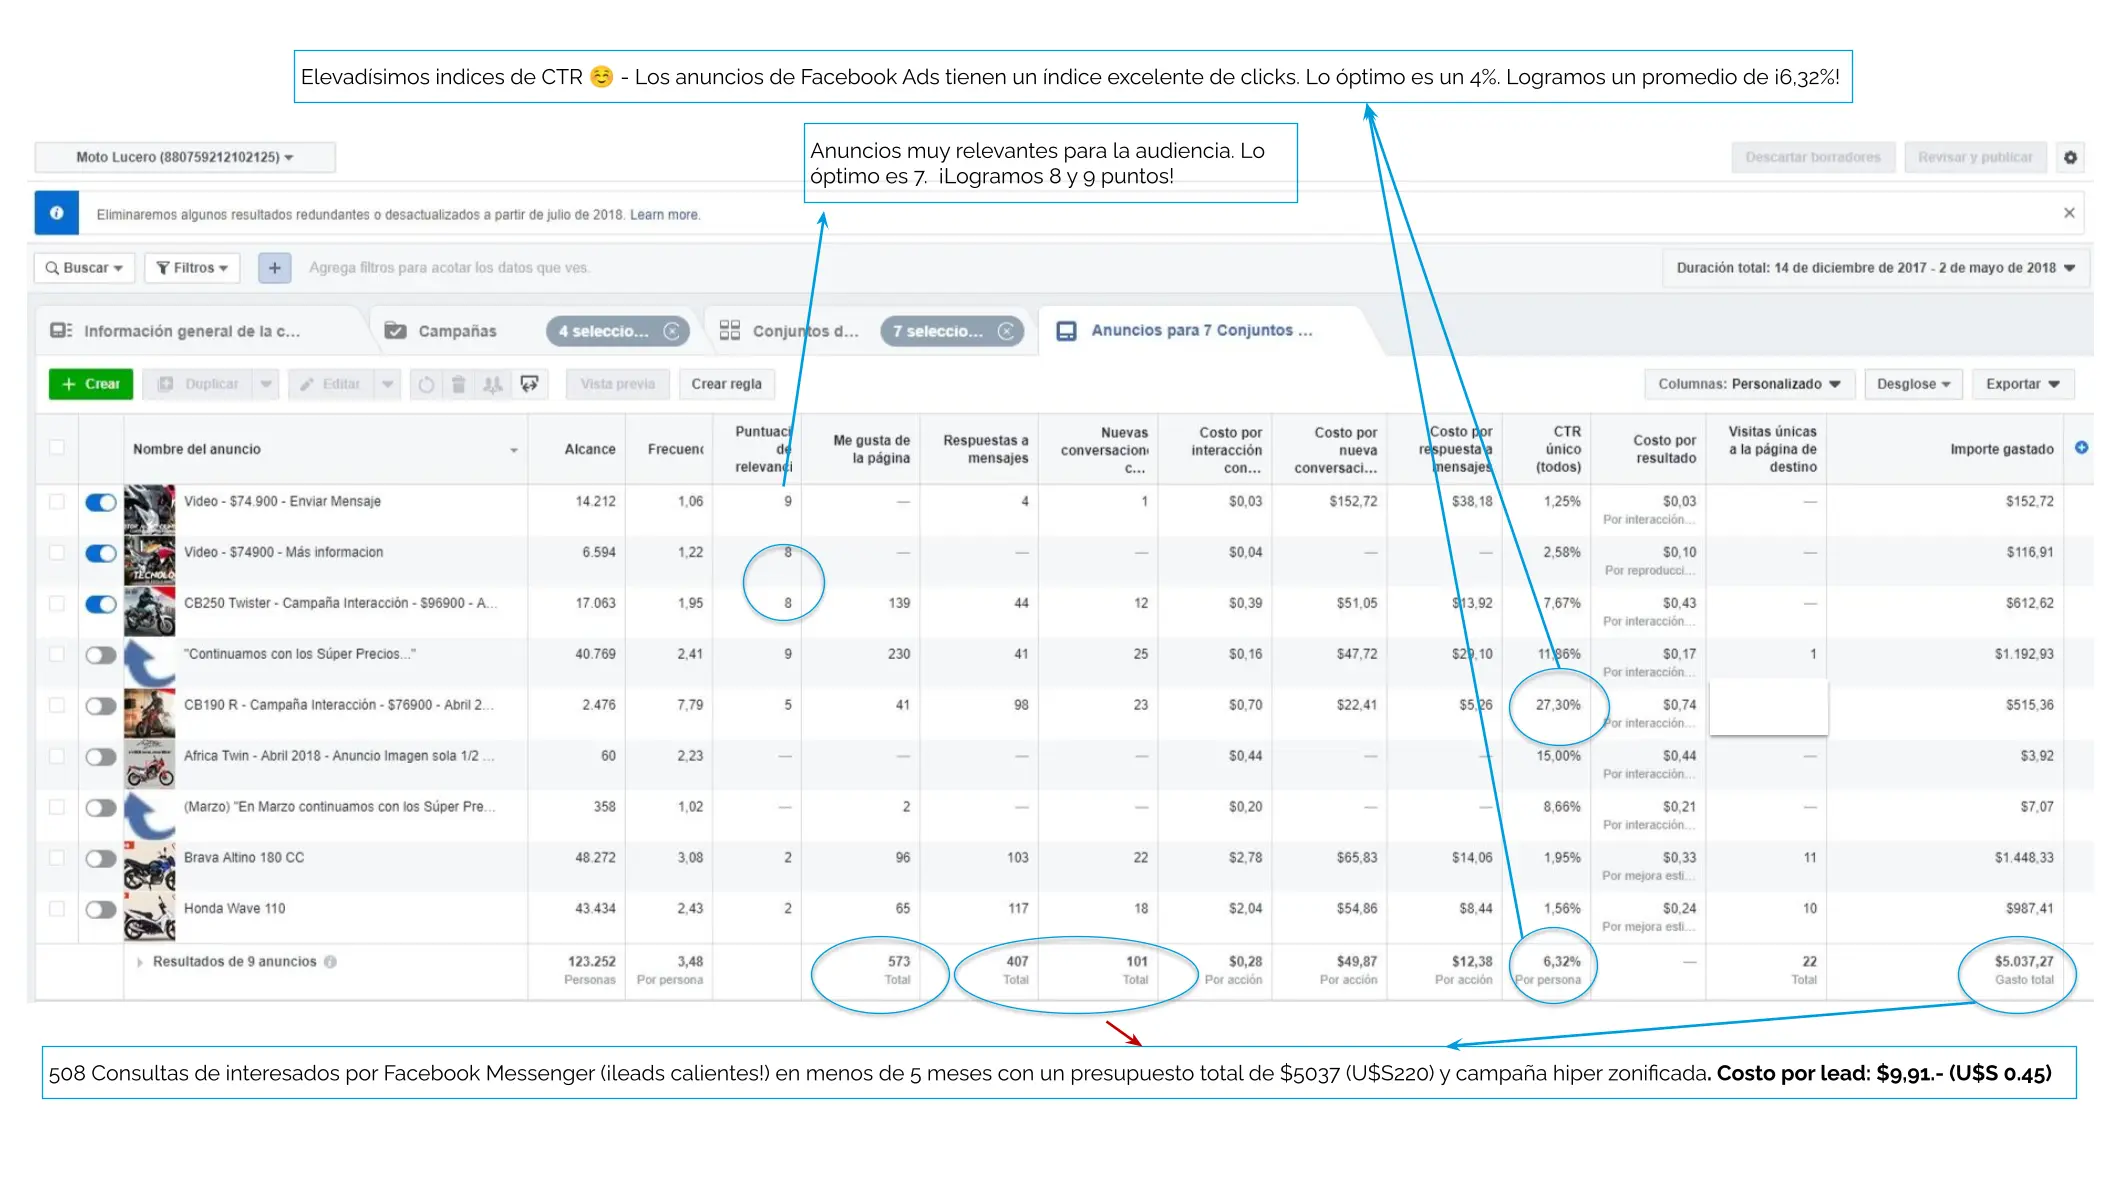2110x1186 pixels.
Task: Click the Crear regla button
Action: pyautogui.click(x=727, y=384)
